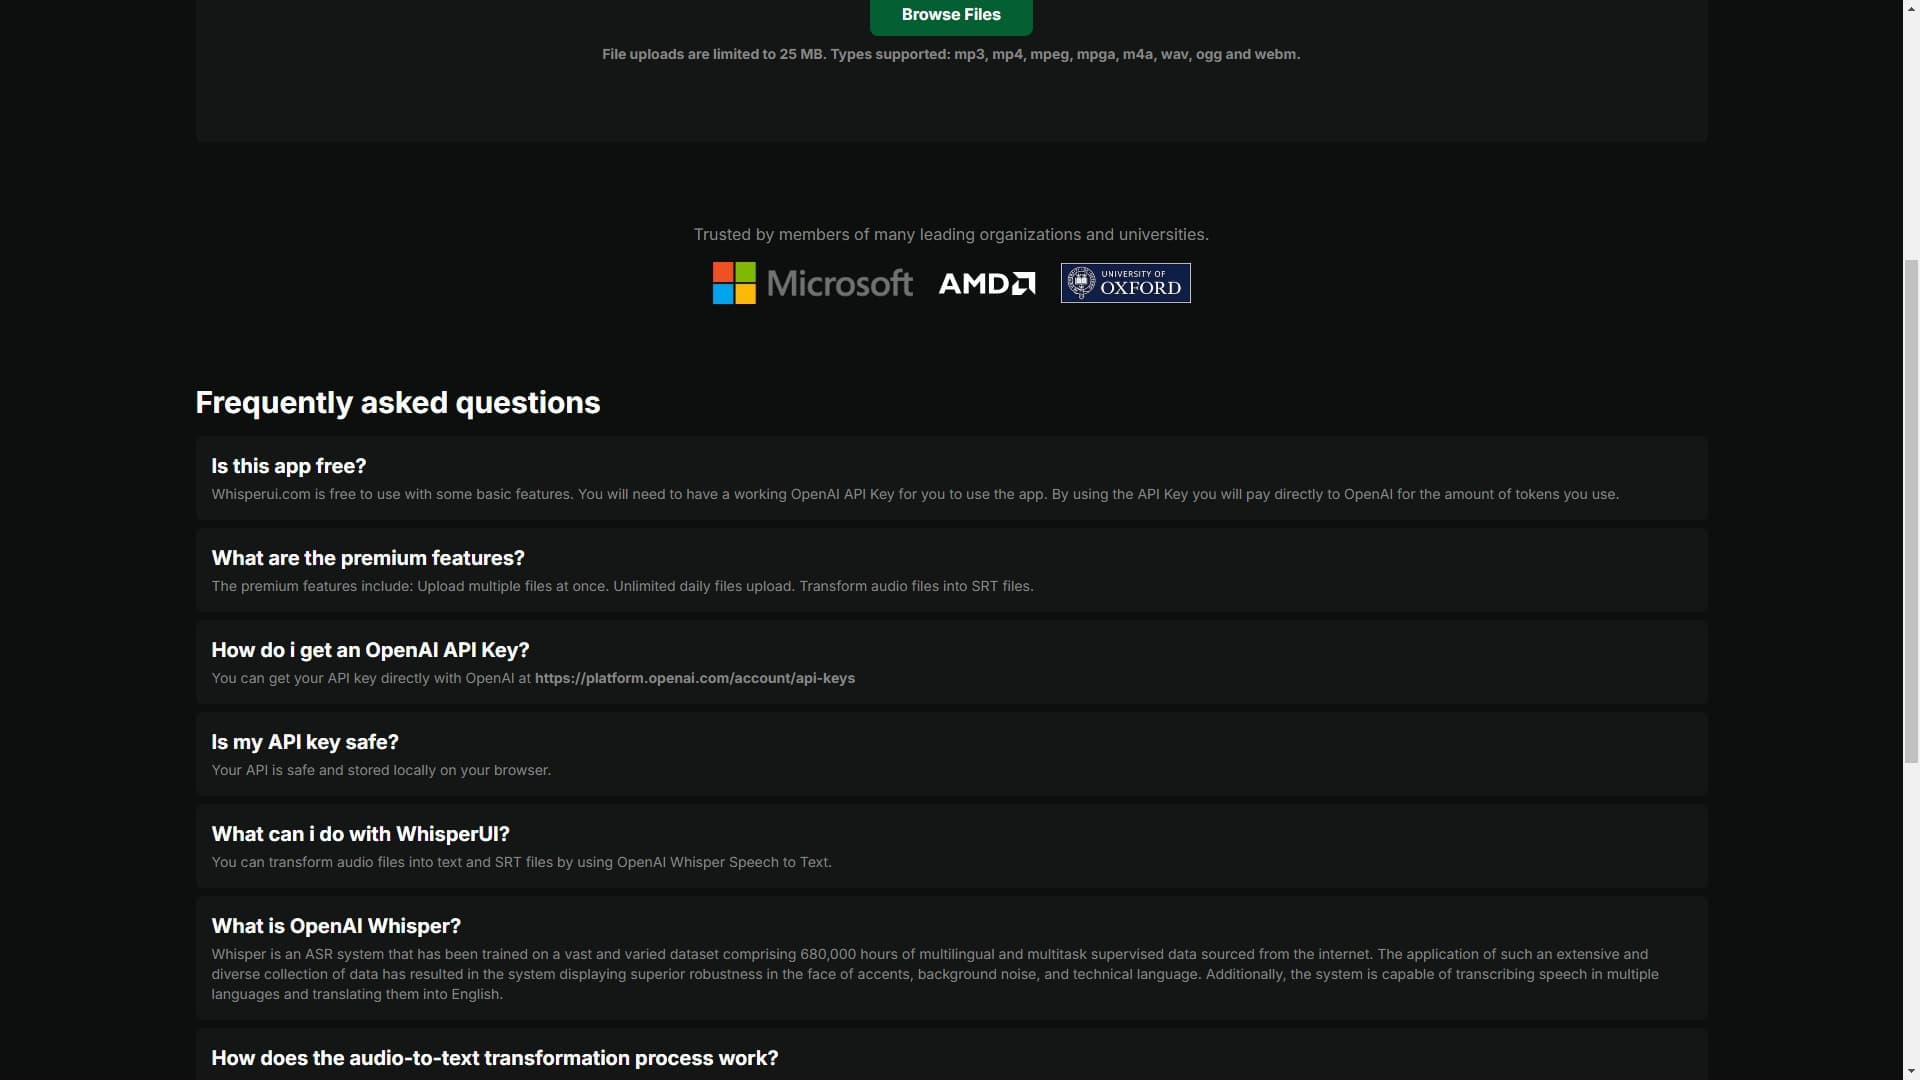Viewport: 1920px width, 1080px height.
Task: Click the Oxford crest emblem
Action: pyautogui.click(x=1081, y=283)
